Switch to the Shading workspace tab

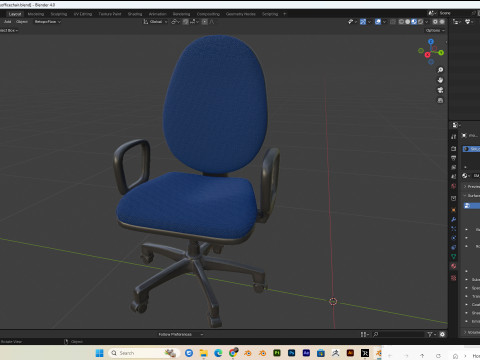point(135,14)
